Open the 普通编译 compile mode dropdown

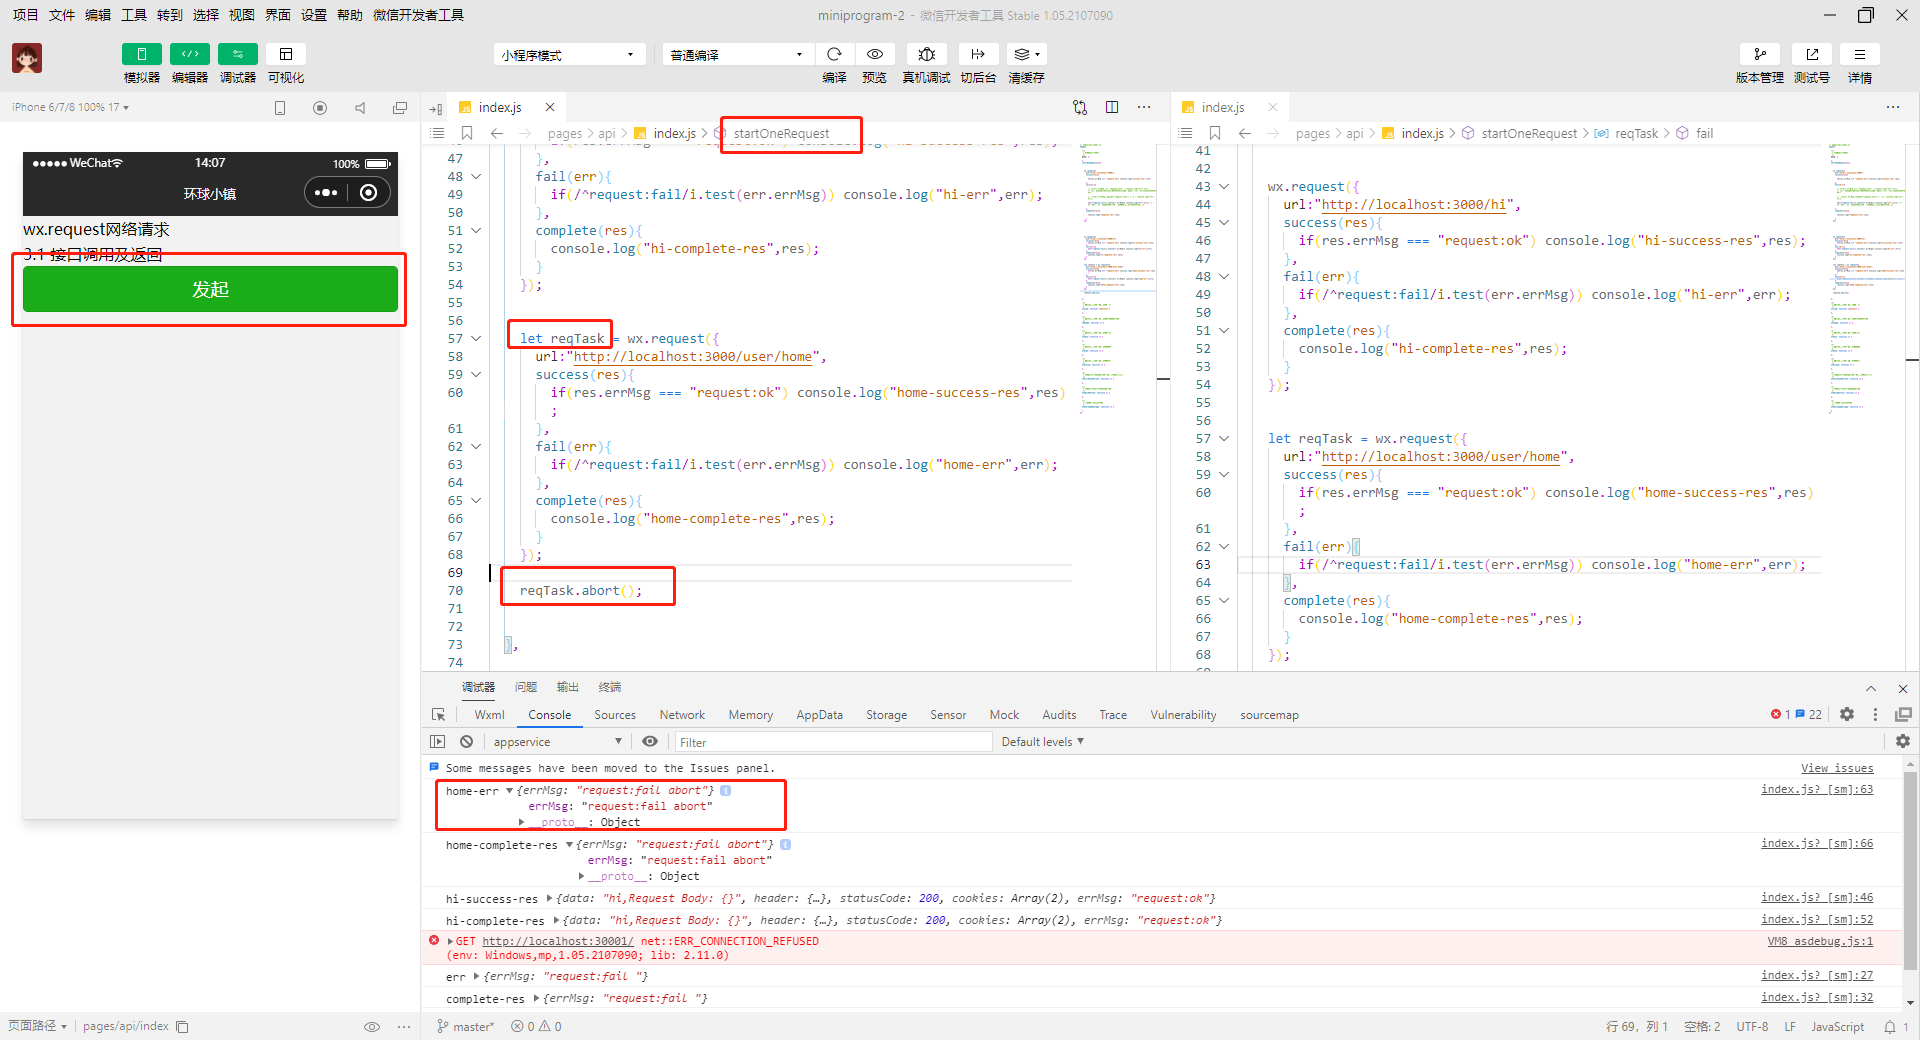737,54
